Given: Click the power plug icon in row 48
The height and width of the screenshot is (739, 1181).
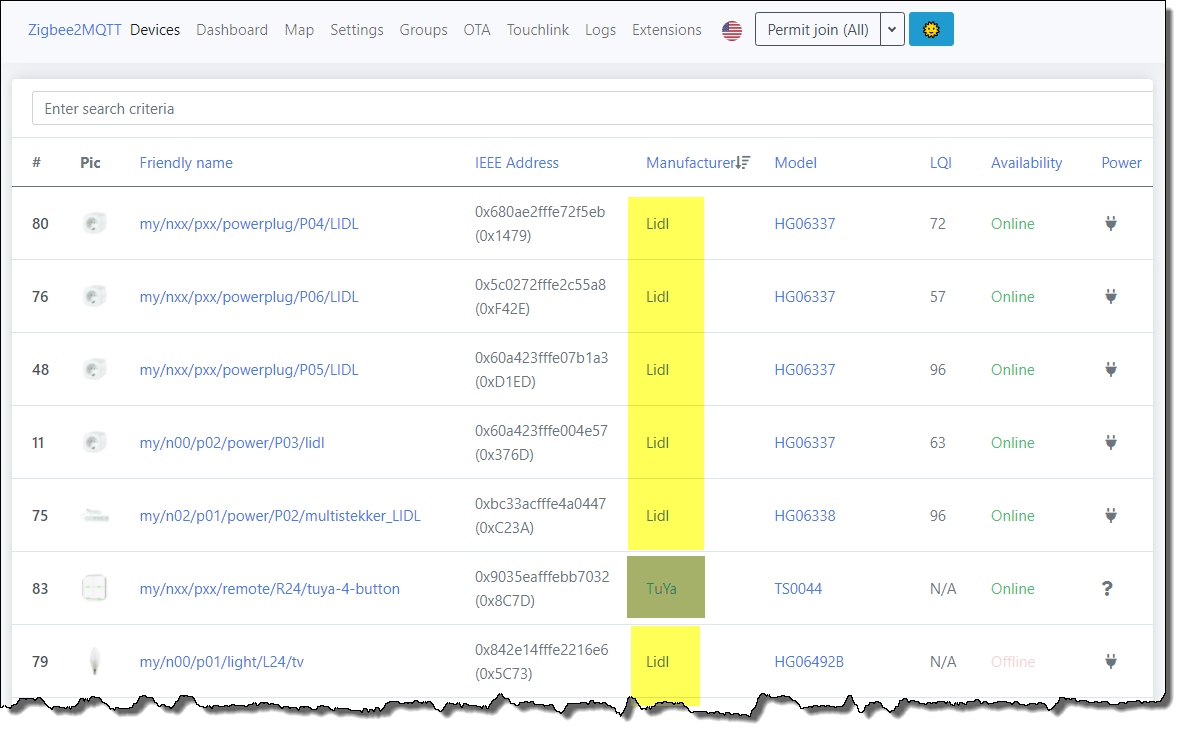Looking at the screenshot, I should (x=1110, y=369).
